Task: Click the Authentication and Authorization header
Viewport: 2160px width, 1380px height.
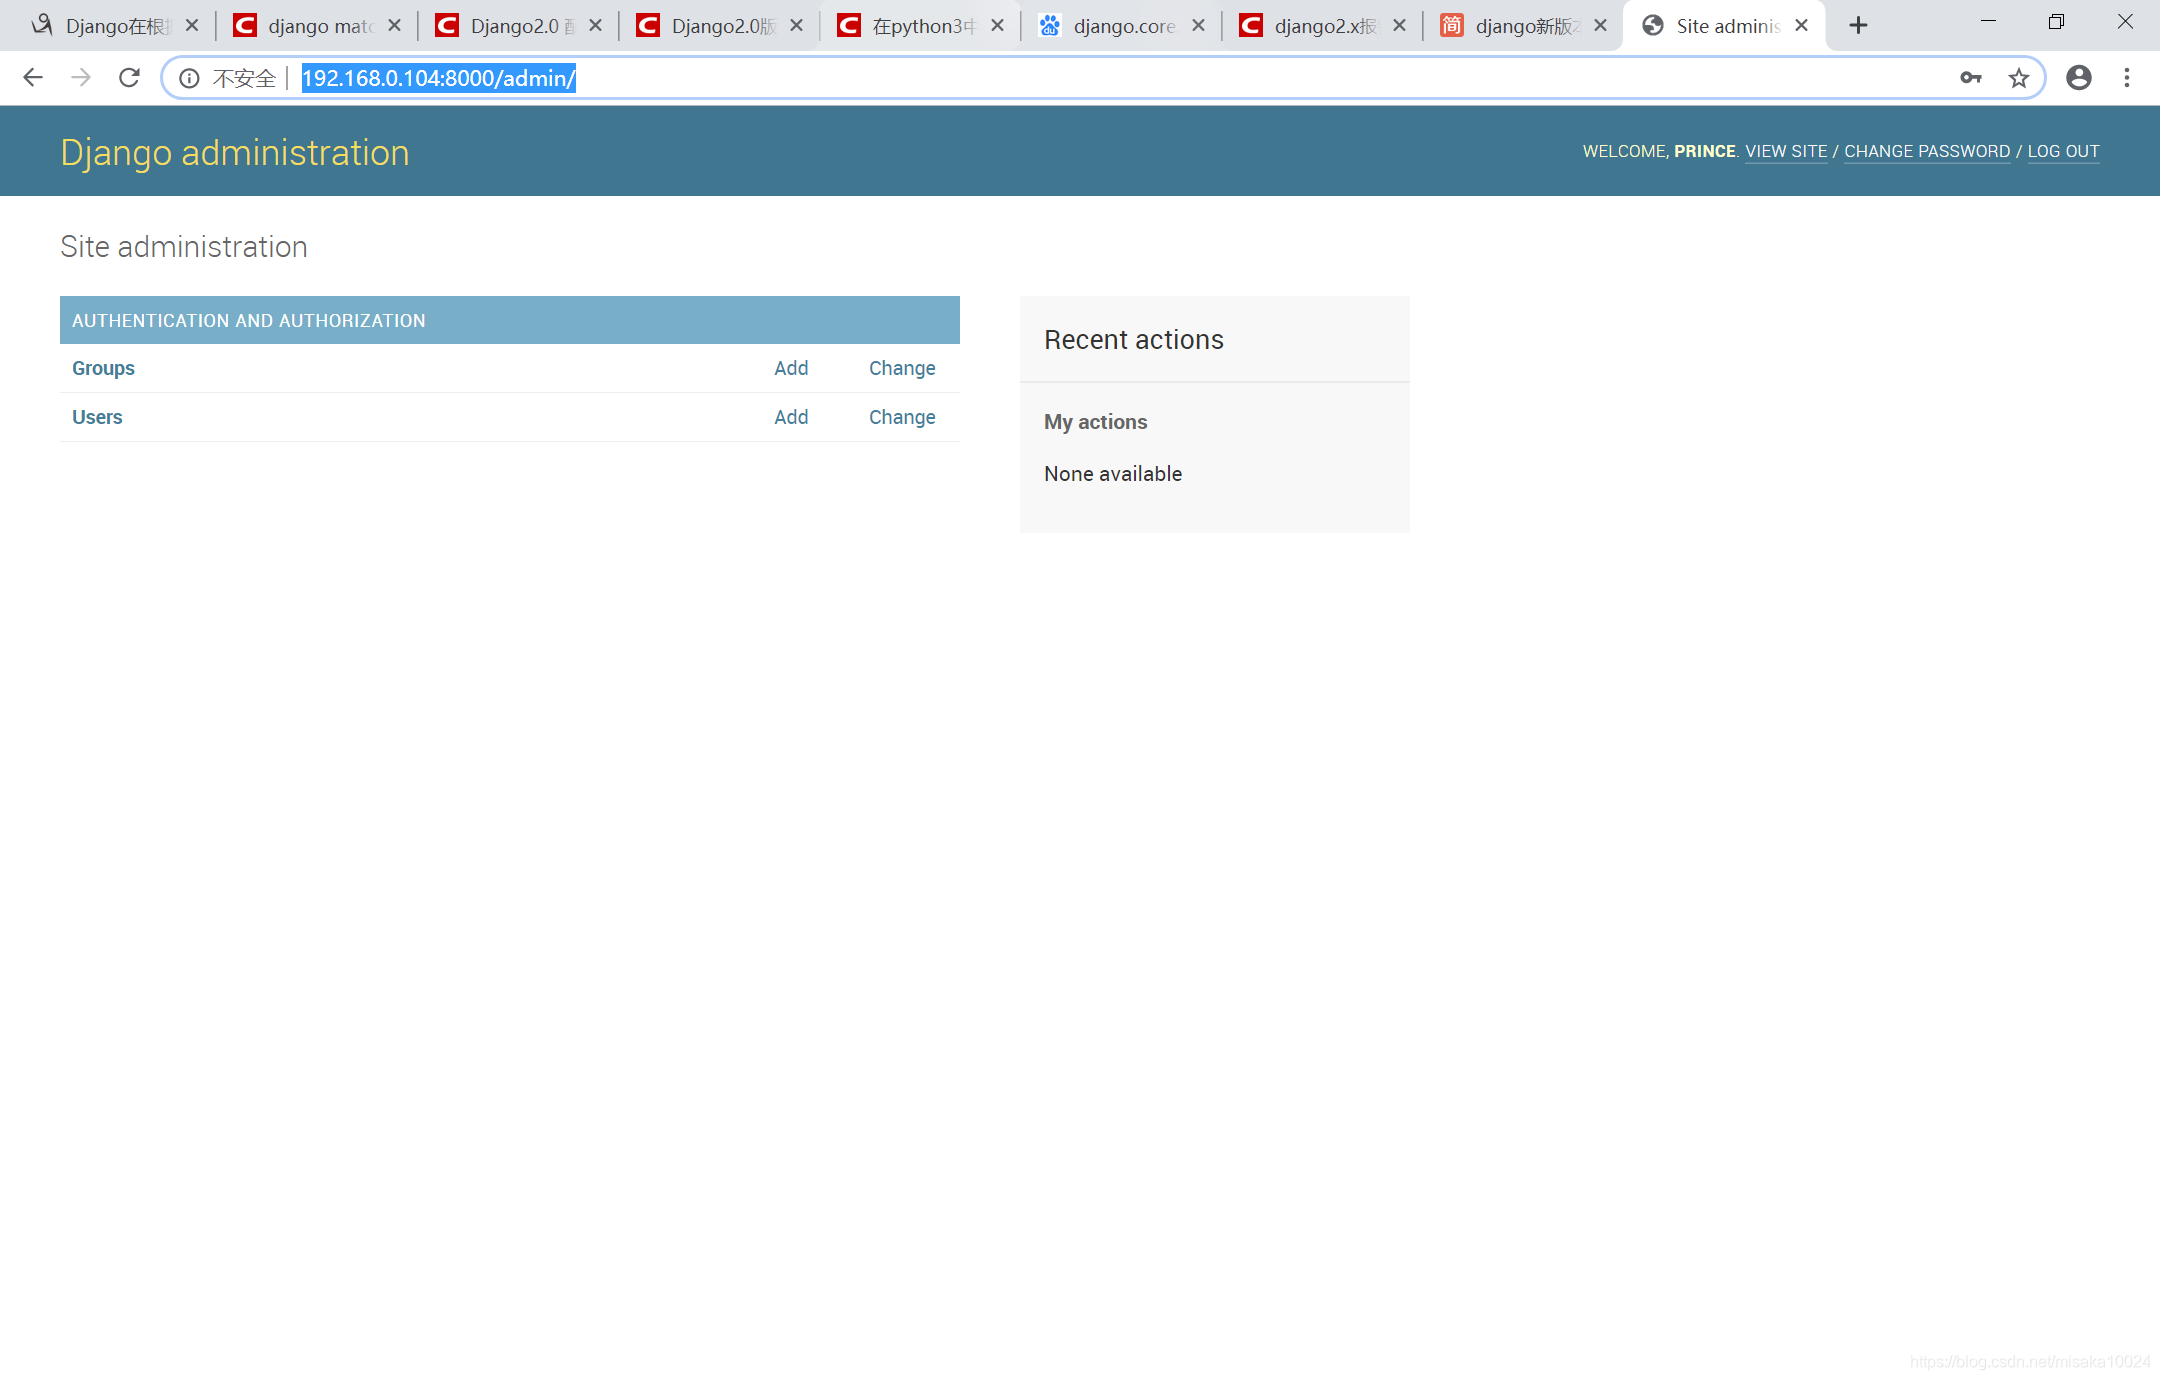Action: 249,321
